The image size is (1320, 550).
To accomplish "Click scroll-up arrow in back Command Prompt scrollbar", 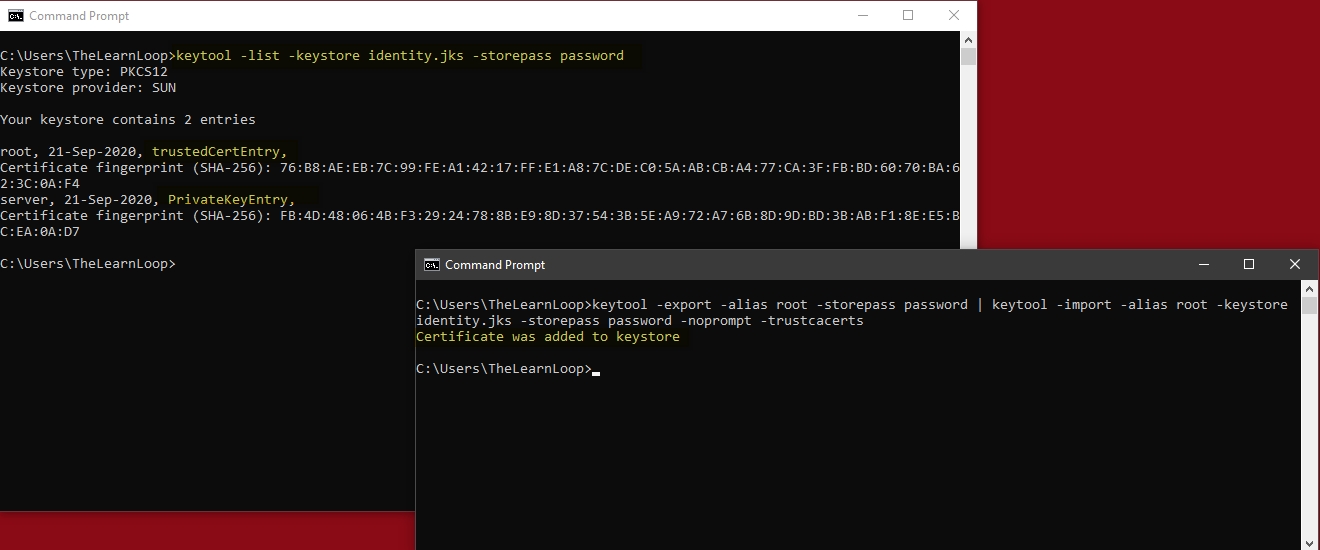I will pyautogui.click(x=968, y=39).
